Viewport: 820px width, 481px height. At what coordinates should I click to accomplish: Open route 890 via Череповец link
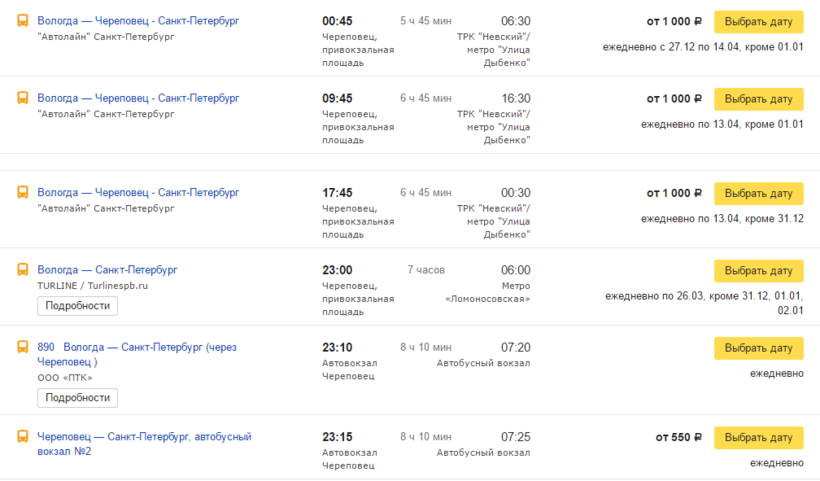(137, 354)
